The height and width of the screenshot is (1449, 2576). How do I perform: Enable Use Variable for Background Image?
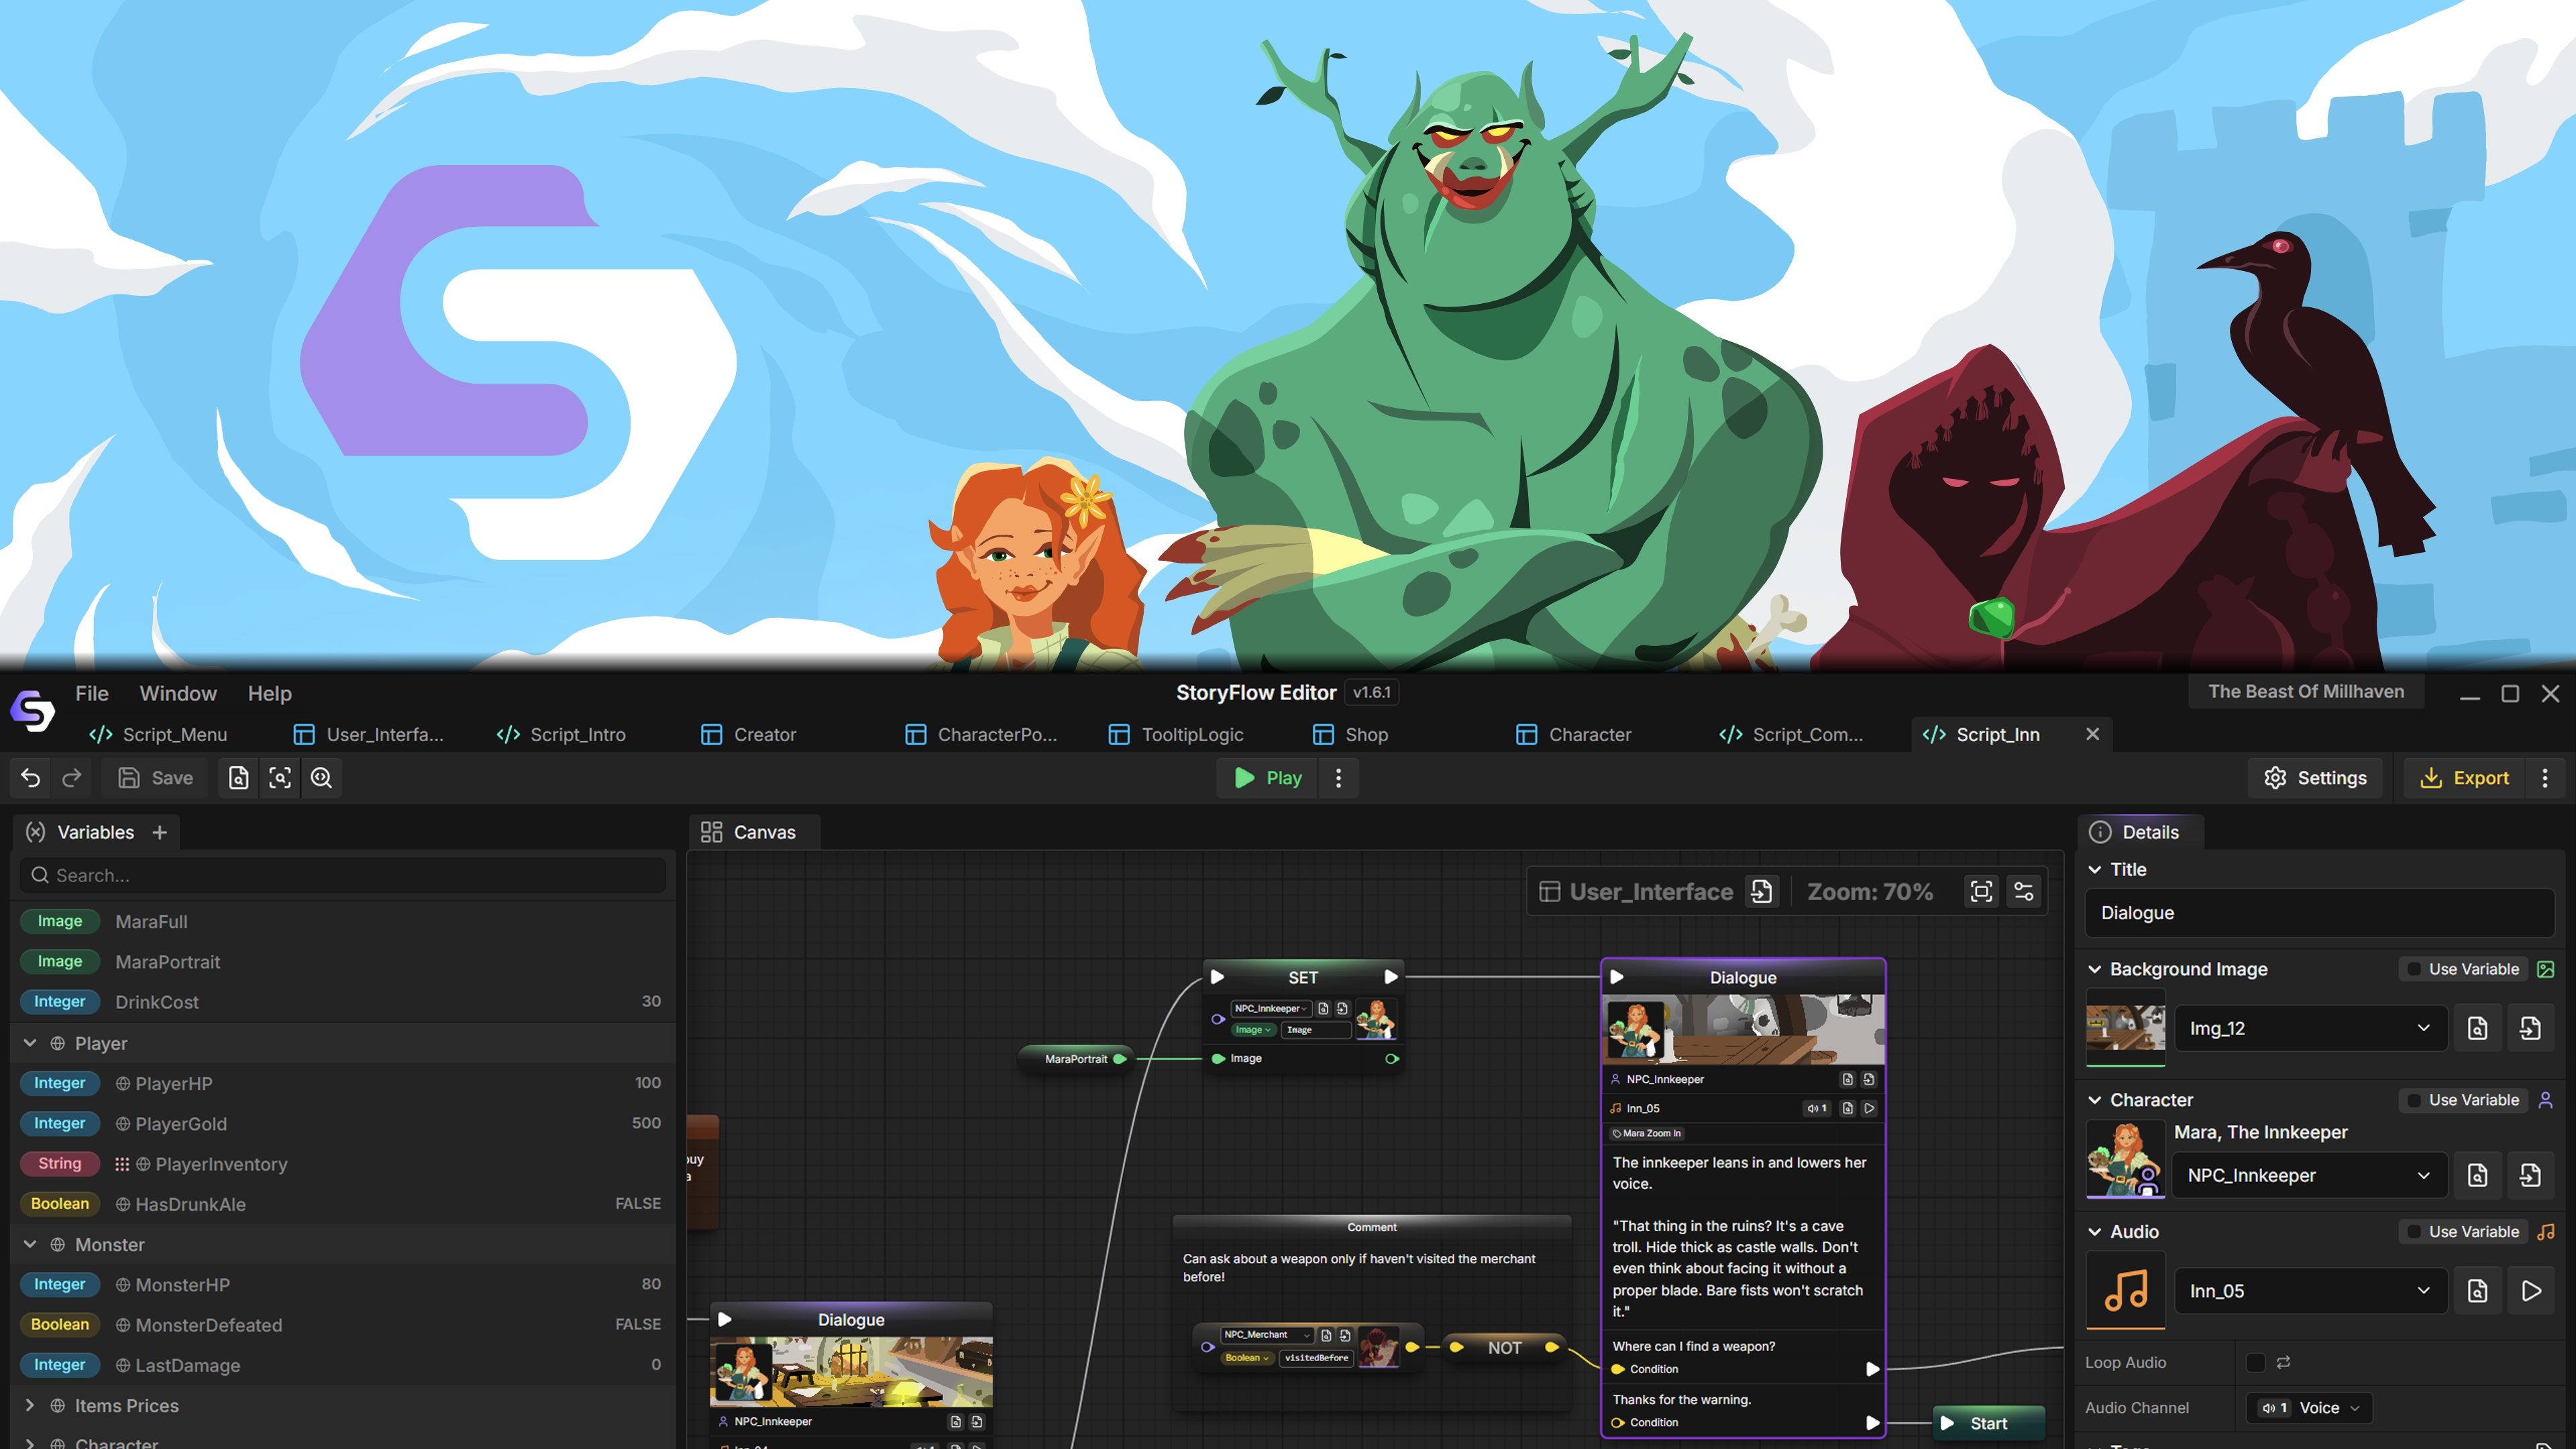(2464, 969)
